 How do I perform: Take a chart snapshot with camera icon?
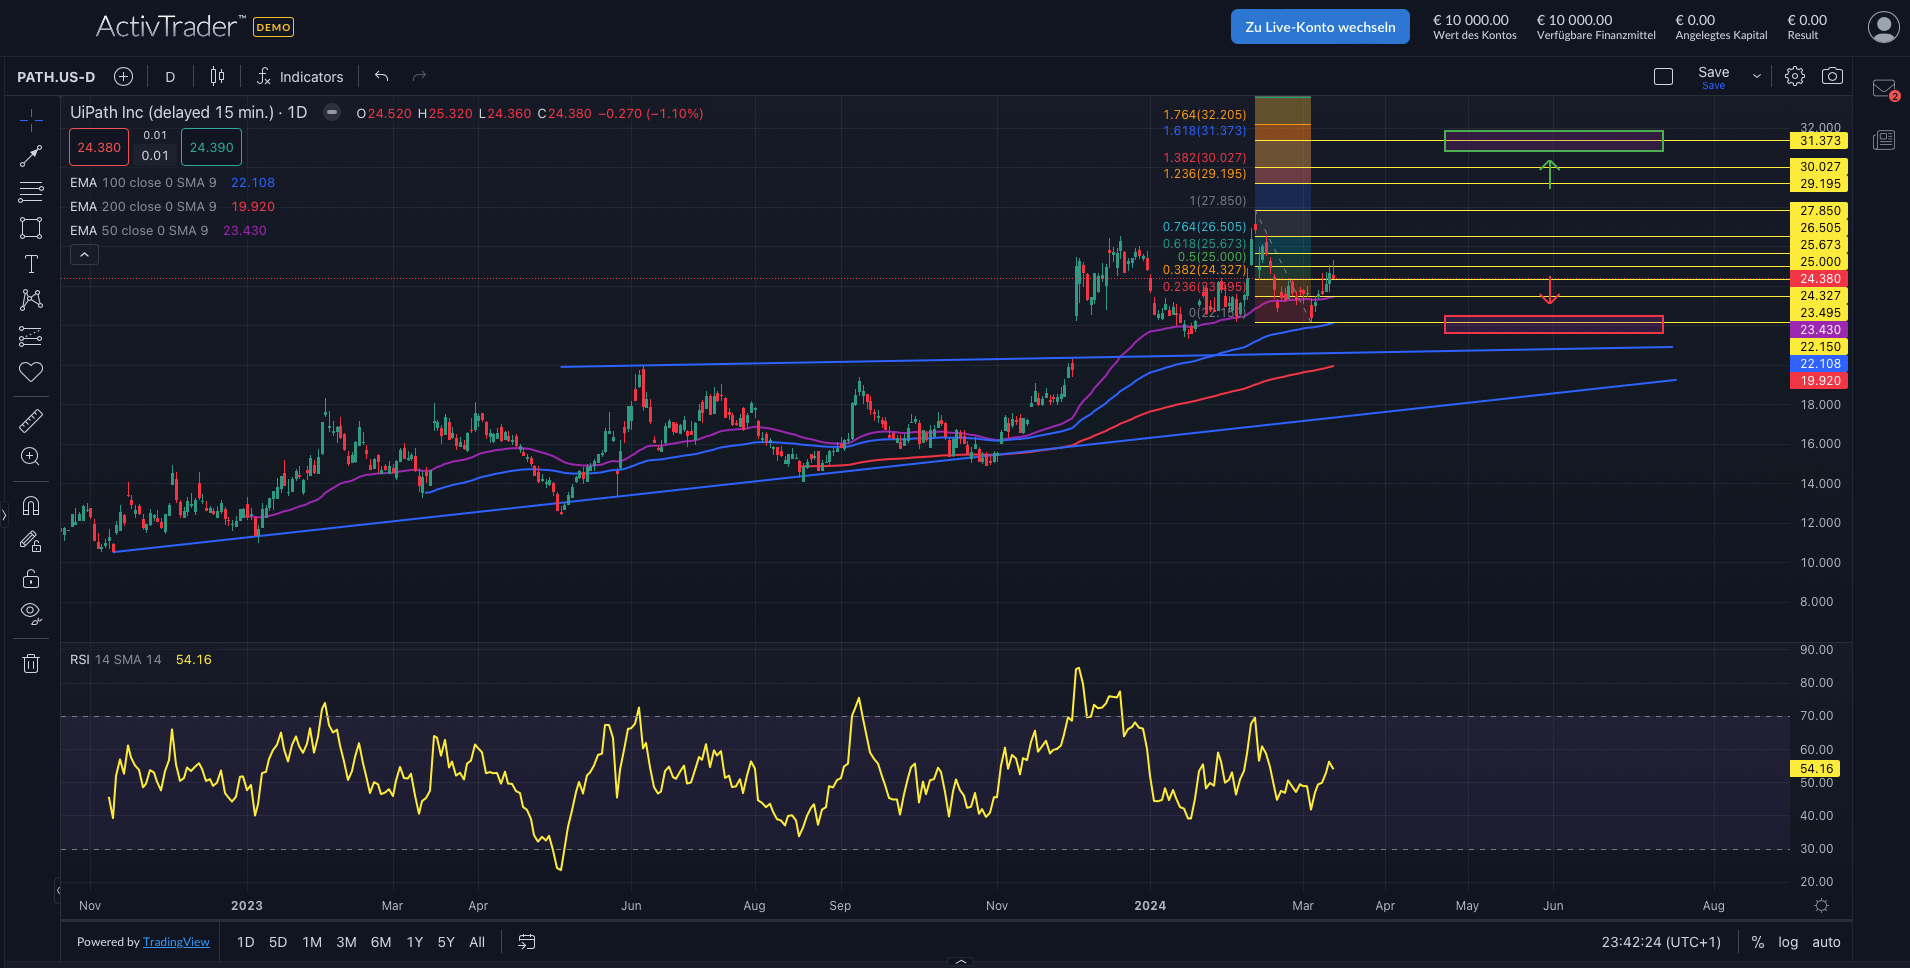[1832, 76]
